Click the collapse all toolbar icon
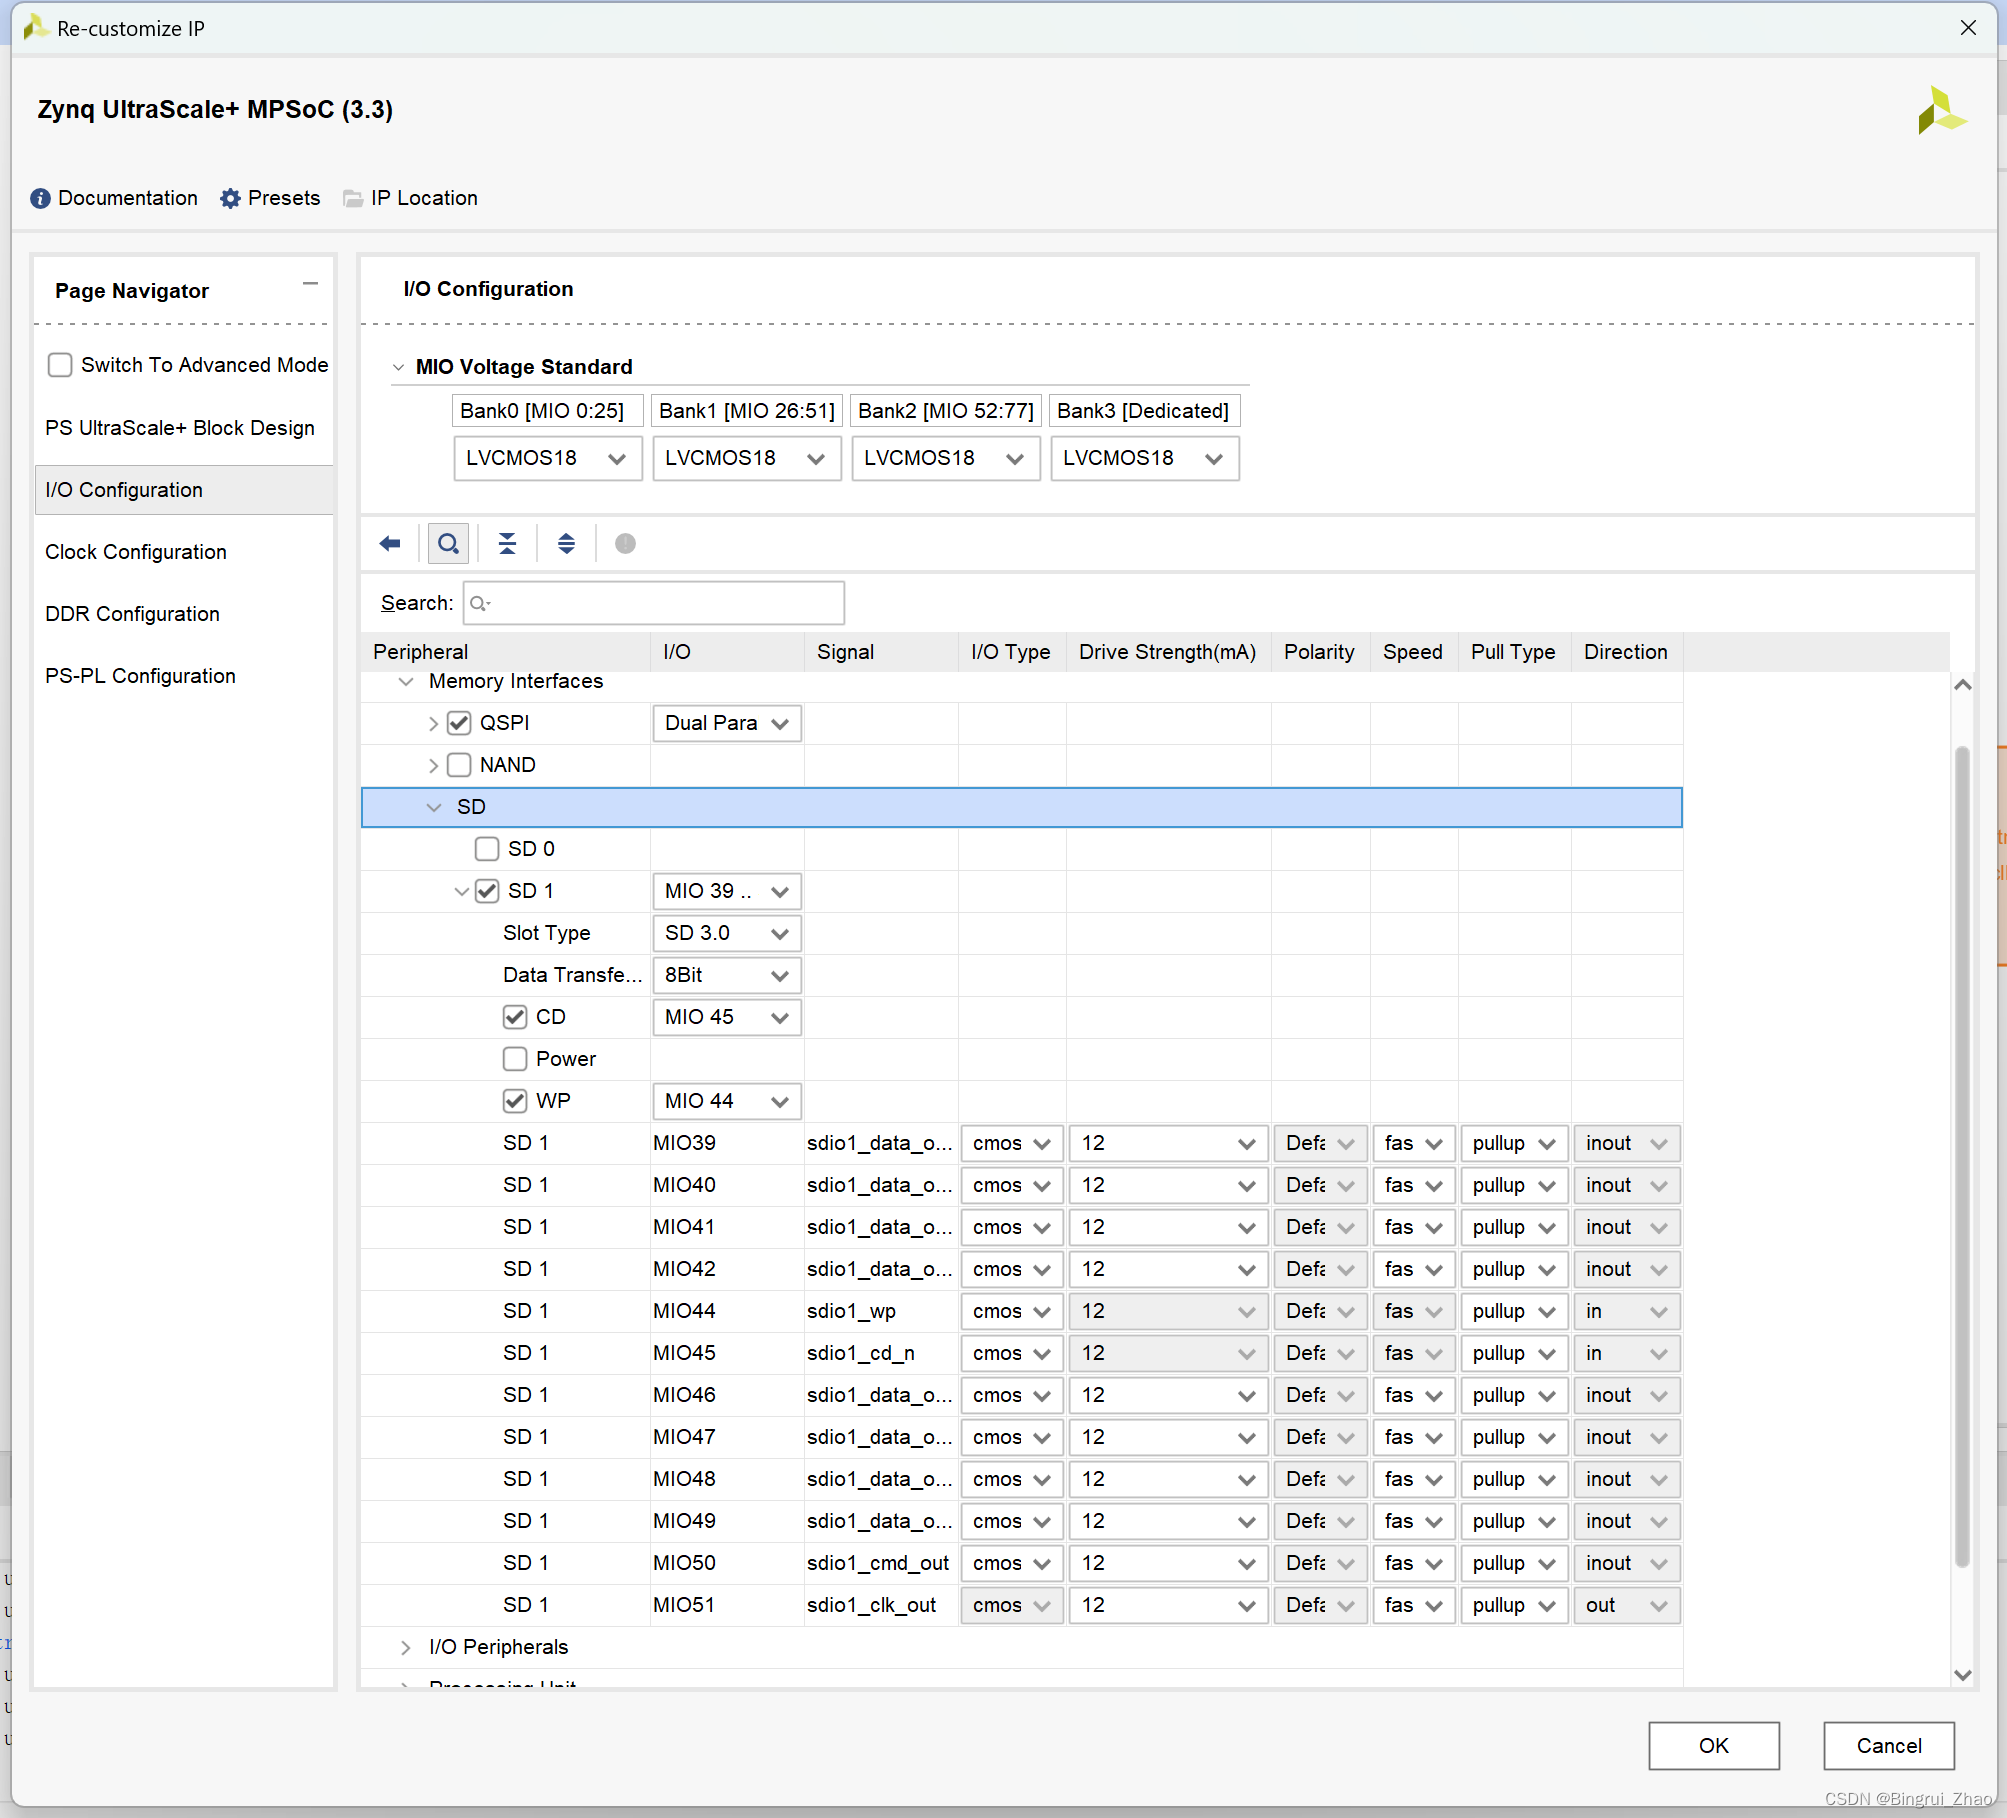Screen dimensions: 2007x1818 [507, 544]
